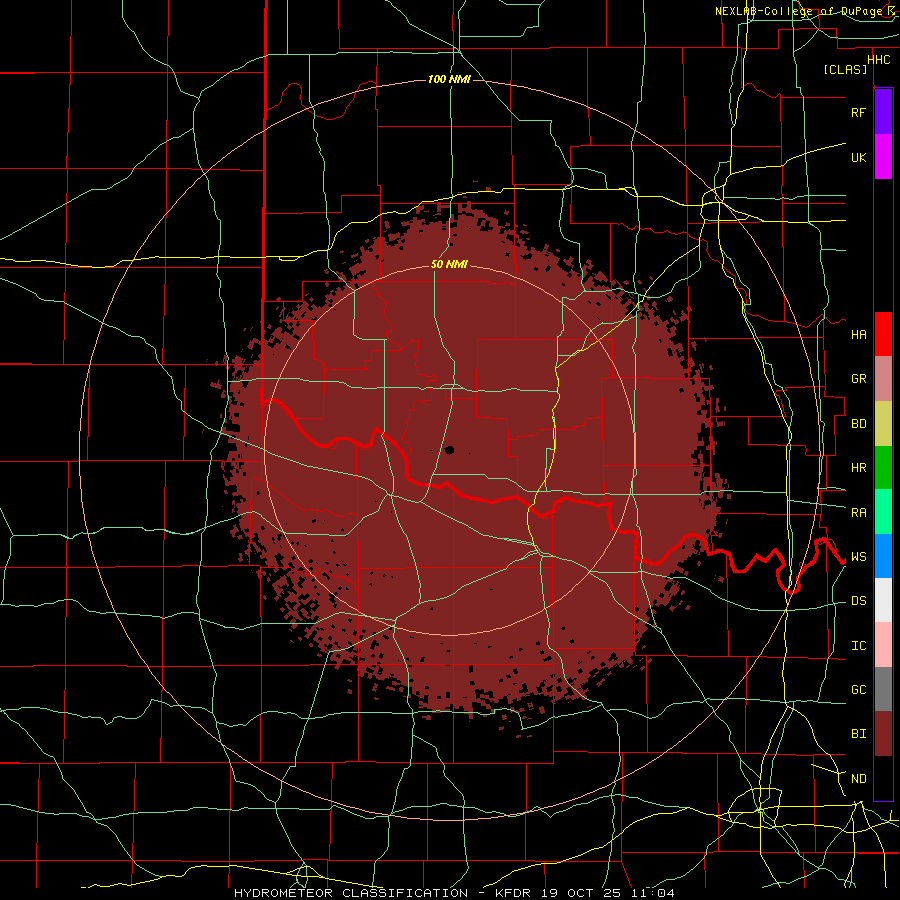The height and width of the screenshot is (900, 900).
Task: Click the BI dark-red color swatch
Action: click(883, 734)
